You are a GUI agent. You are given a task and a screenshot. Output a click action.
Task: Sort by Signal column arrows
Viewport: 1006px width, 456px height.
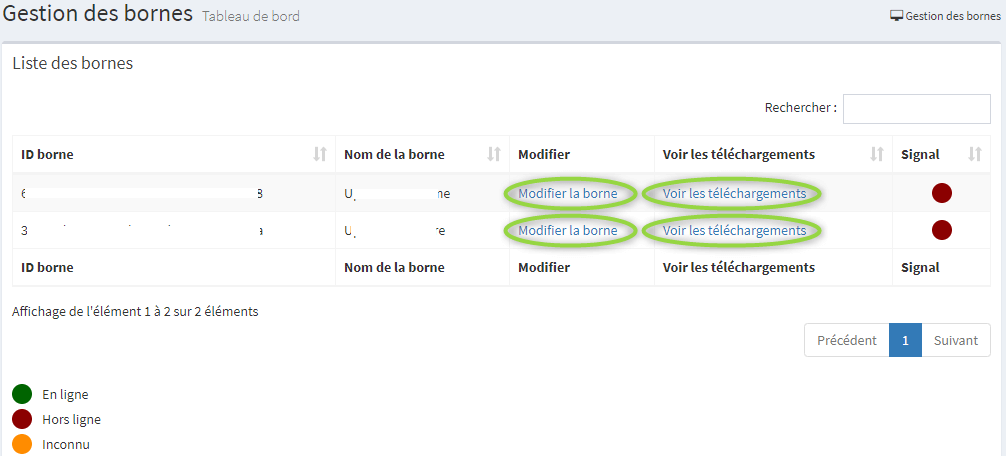[975, 154]
